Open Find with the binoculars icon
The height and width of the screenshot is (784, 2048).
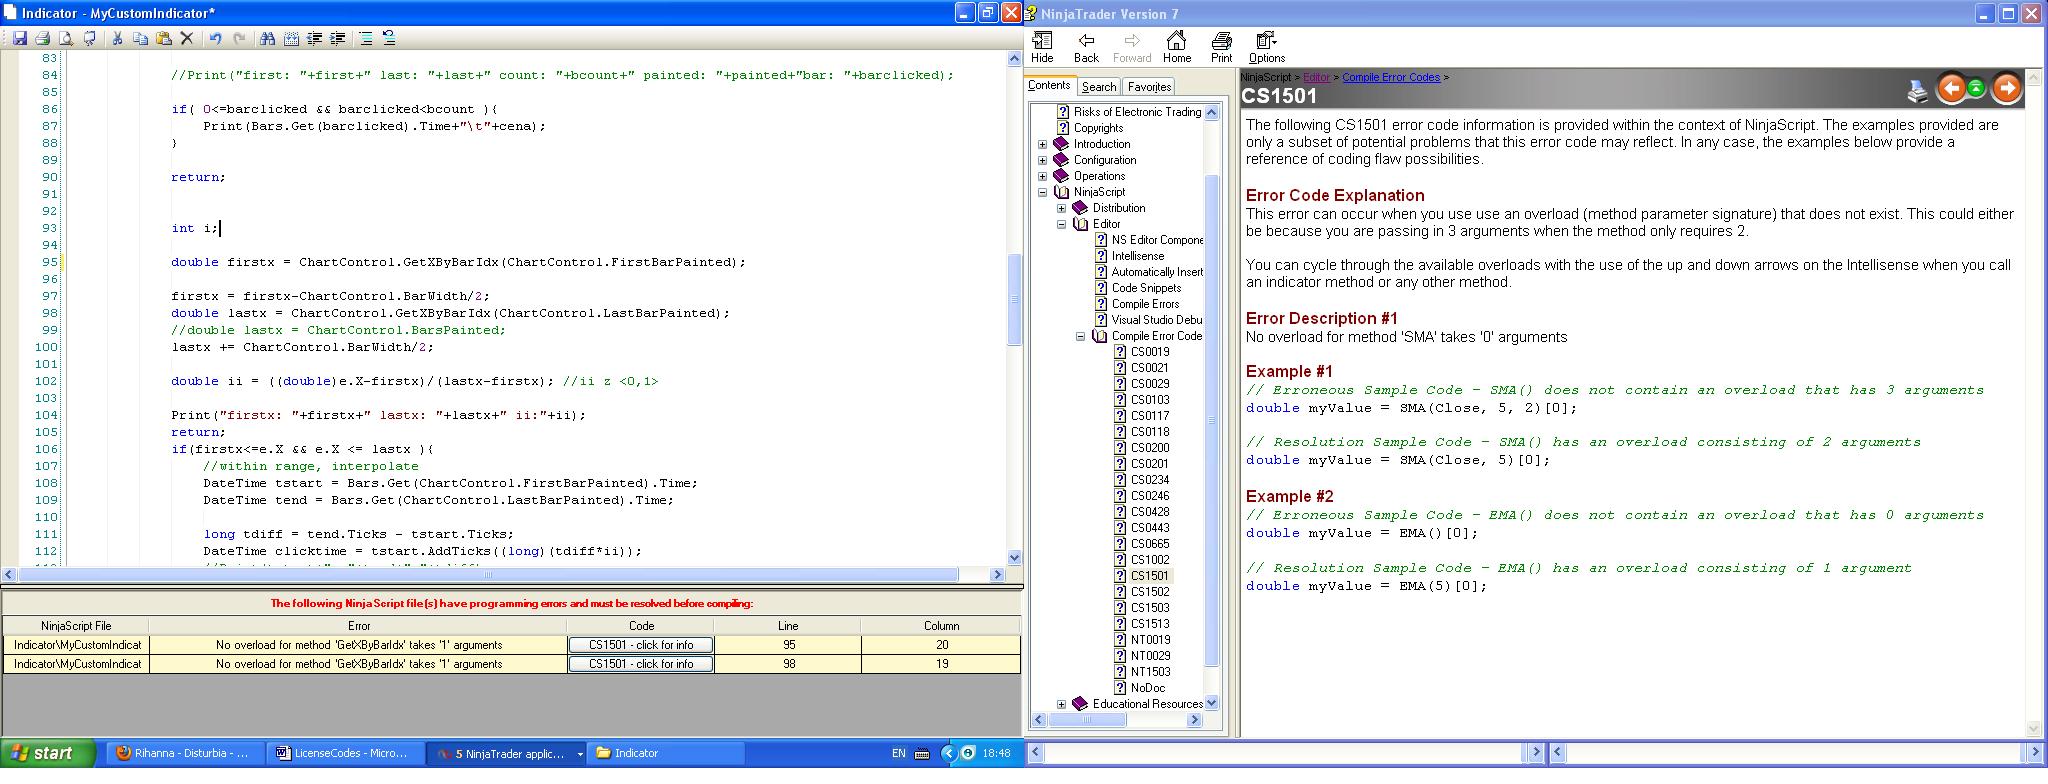[x=267, y=38]
